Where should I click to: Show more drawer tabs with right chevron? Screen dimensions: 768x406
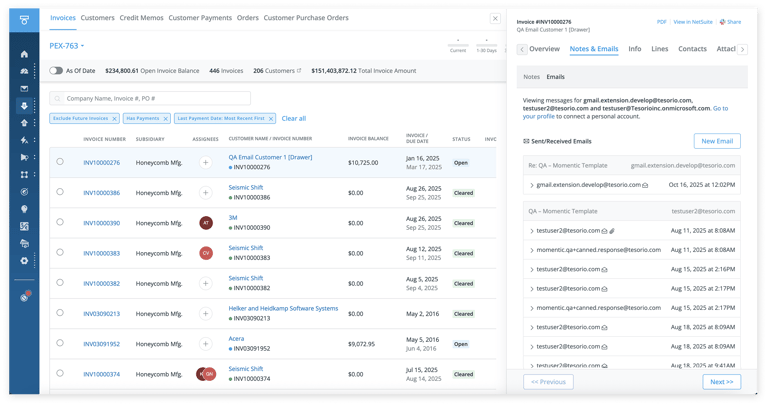[743, 49]
